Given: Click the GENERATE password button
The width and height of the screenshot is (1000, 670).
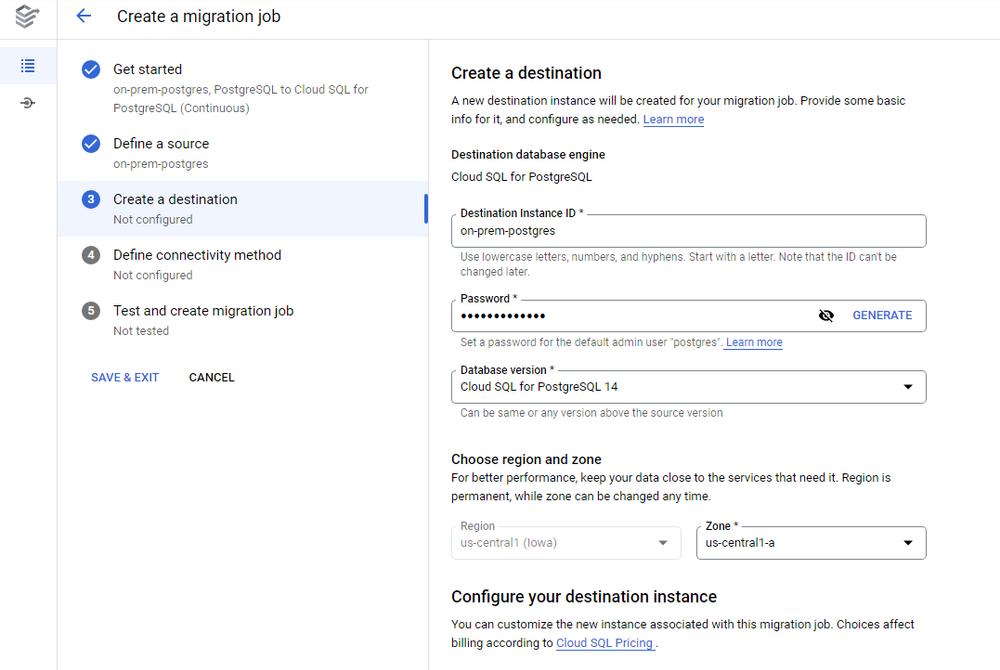Looking at the screenshot, I should tap(881, 315).
